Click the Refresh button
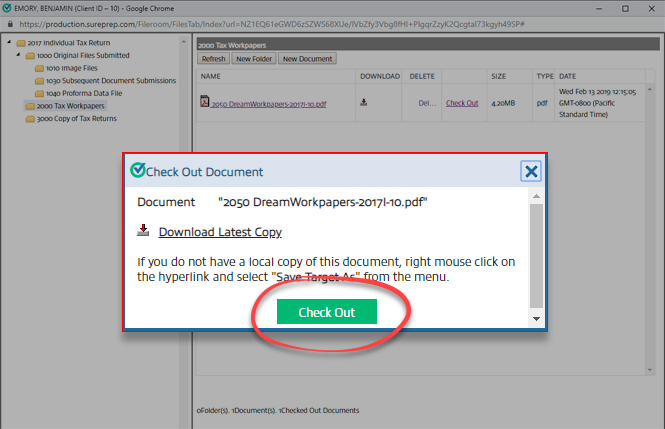Screen dimensions: 665x429 (213, 58)
